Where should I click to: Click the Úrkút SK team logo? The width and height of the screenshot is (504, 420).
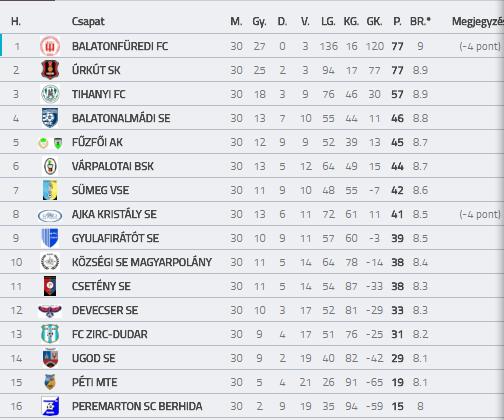coord(50,70)
